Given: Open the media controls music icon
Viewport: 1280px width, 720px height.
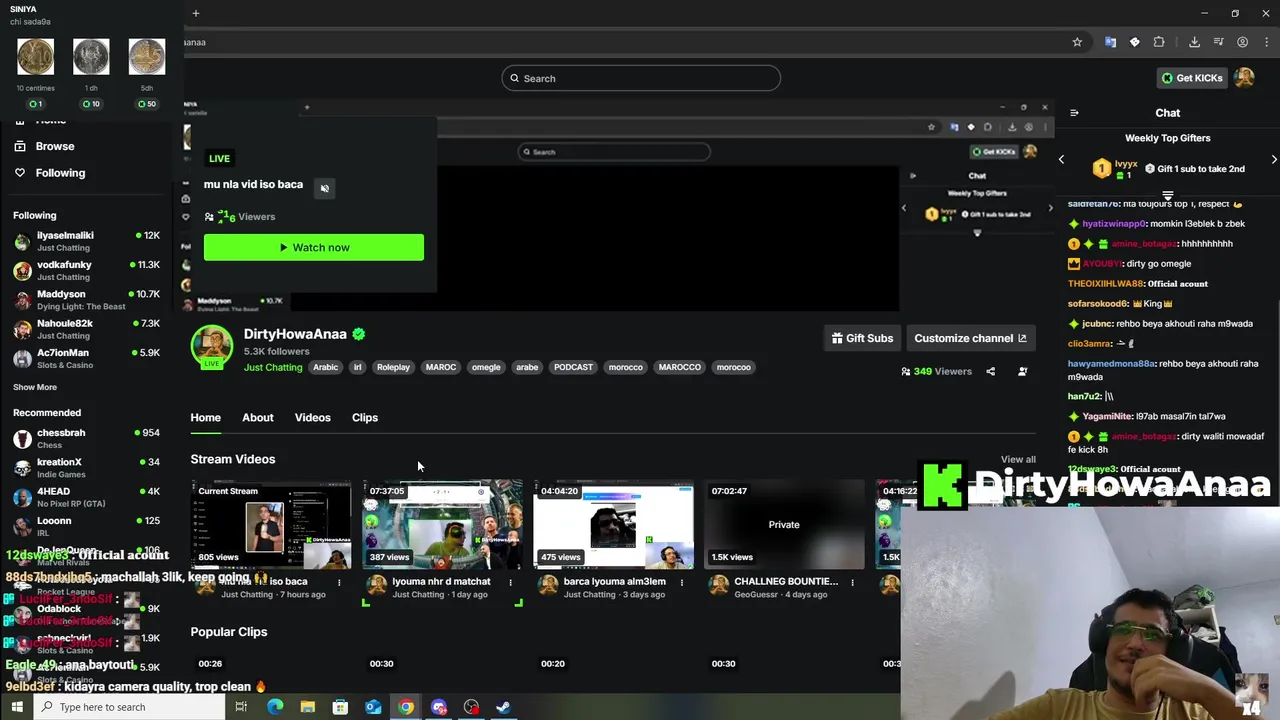Looking at the screenshot, I should coord(1218,42).
